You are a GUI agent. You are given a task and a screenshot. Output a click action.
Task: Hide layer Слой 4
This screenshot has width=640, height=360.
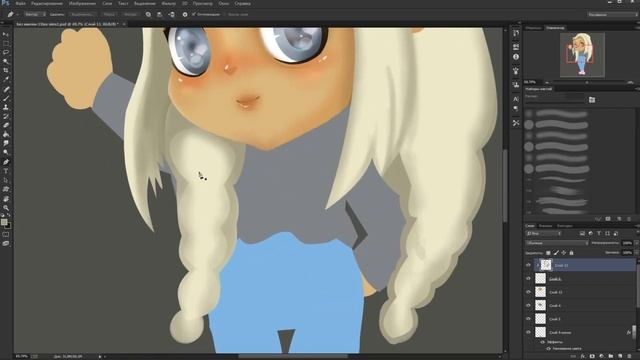(x=528, y=306)
